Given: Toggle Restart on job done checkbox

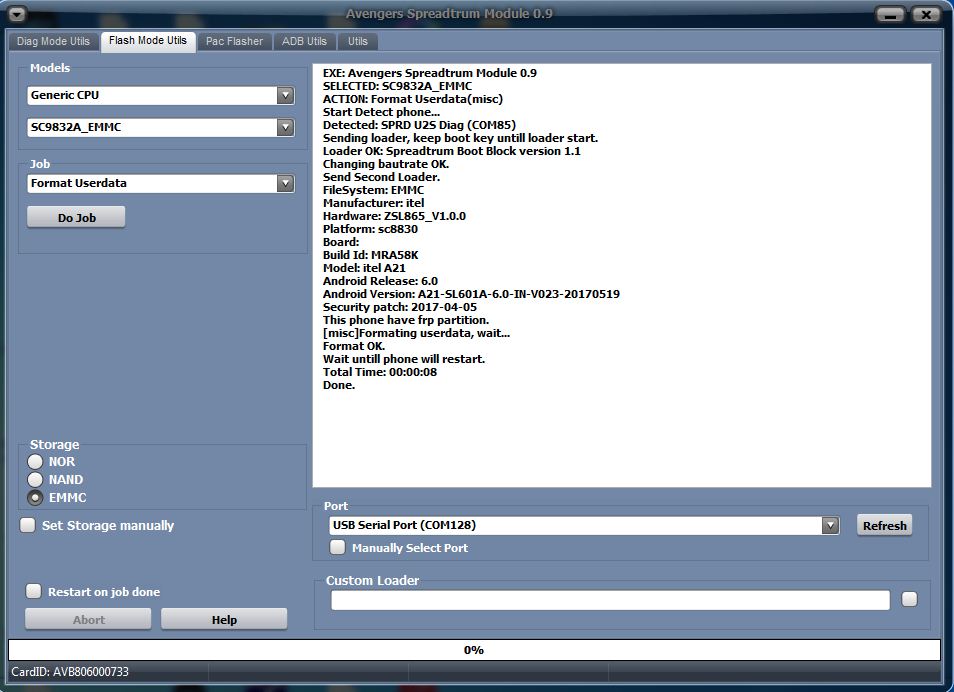Looking at the screenshot, I should coord(33,591).
